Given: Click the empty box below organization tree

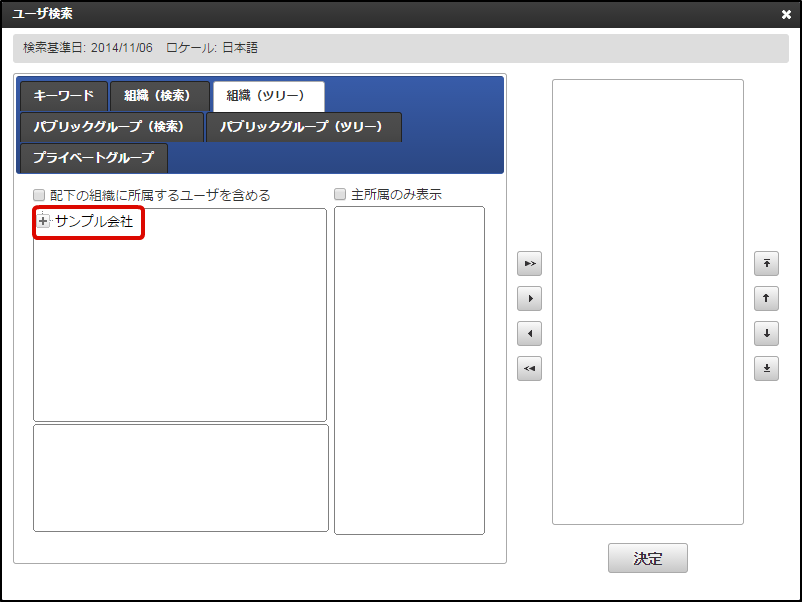Looking at the screenshot, I should (x=181, y=478).
